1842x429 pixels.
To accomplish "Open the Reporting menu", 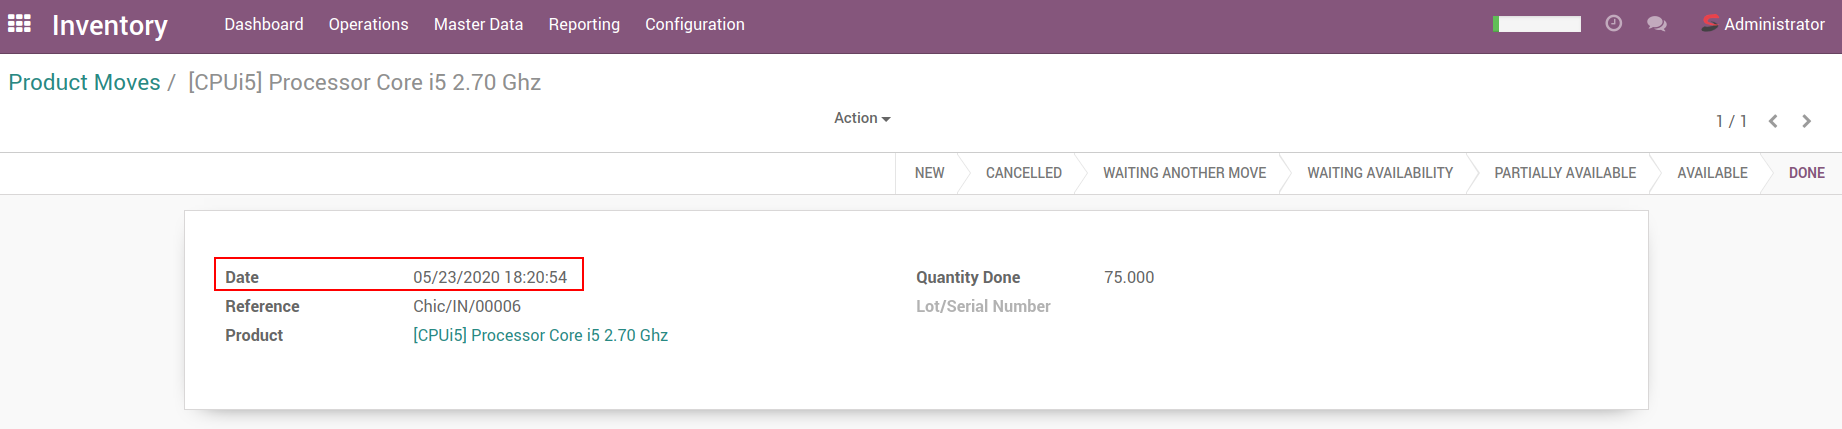I will click(584, 24).
